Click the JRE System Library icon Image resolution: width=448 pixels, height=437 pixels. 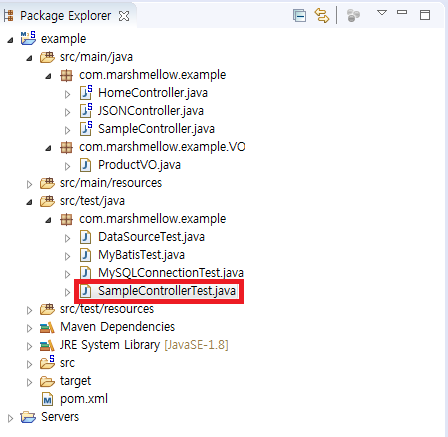pos(47,346)
